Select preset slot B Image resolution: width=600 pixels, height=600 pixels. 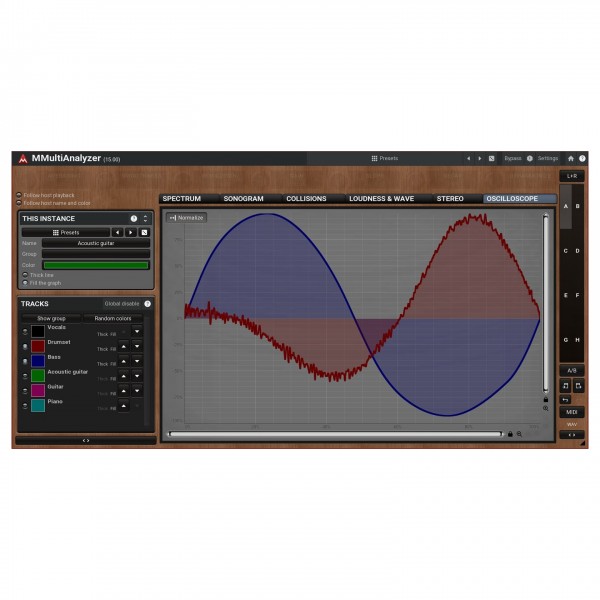click(578, 206)
